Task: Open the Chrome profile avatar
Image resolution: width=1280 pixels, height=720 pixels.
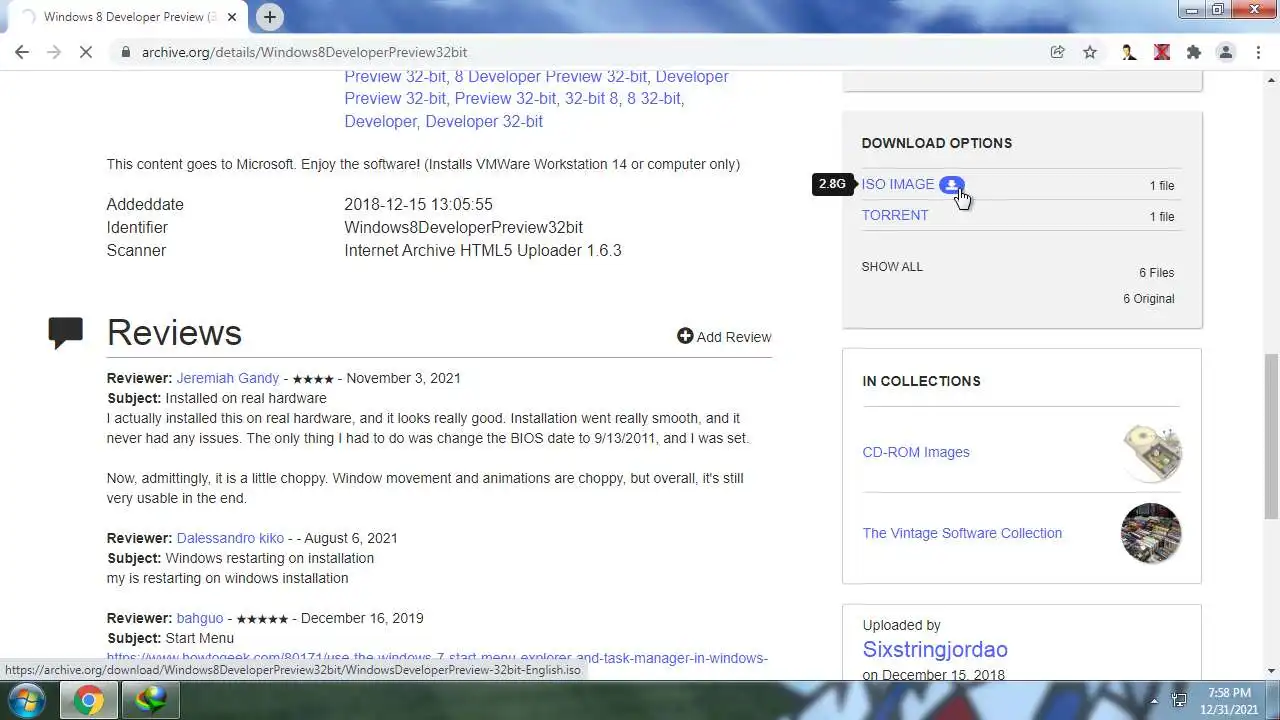Action: click(1226, 52)
